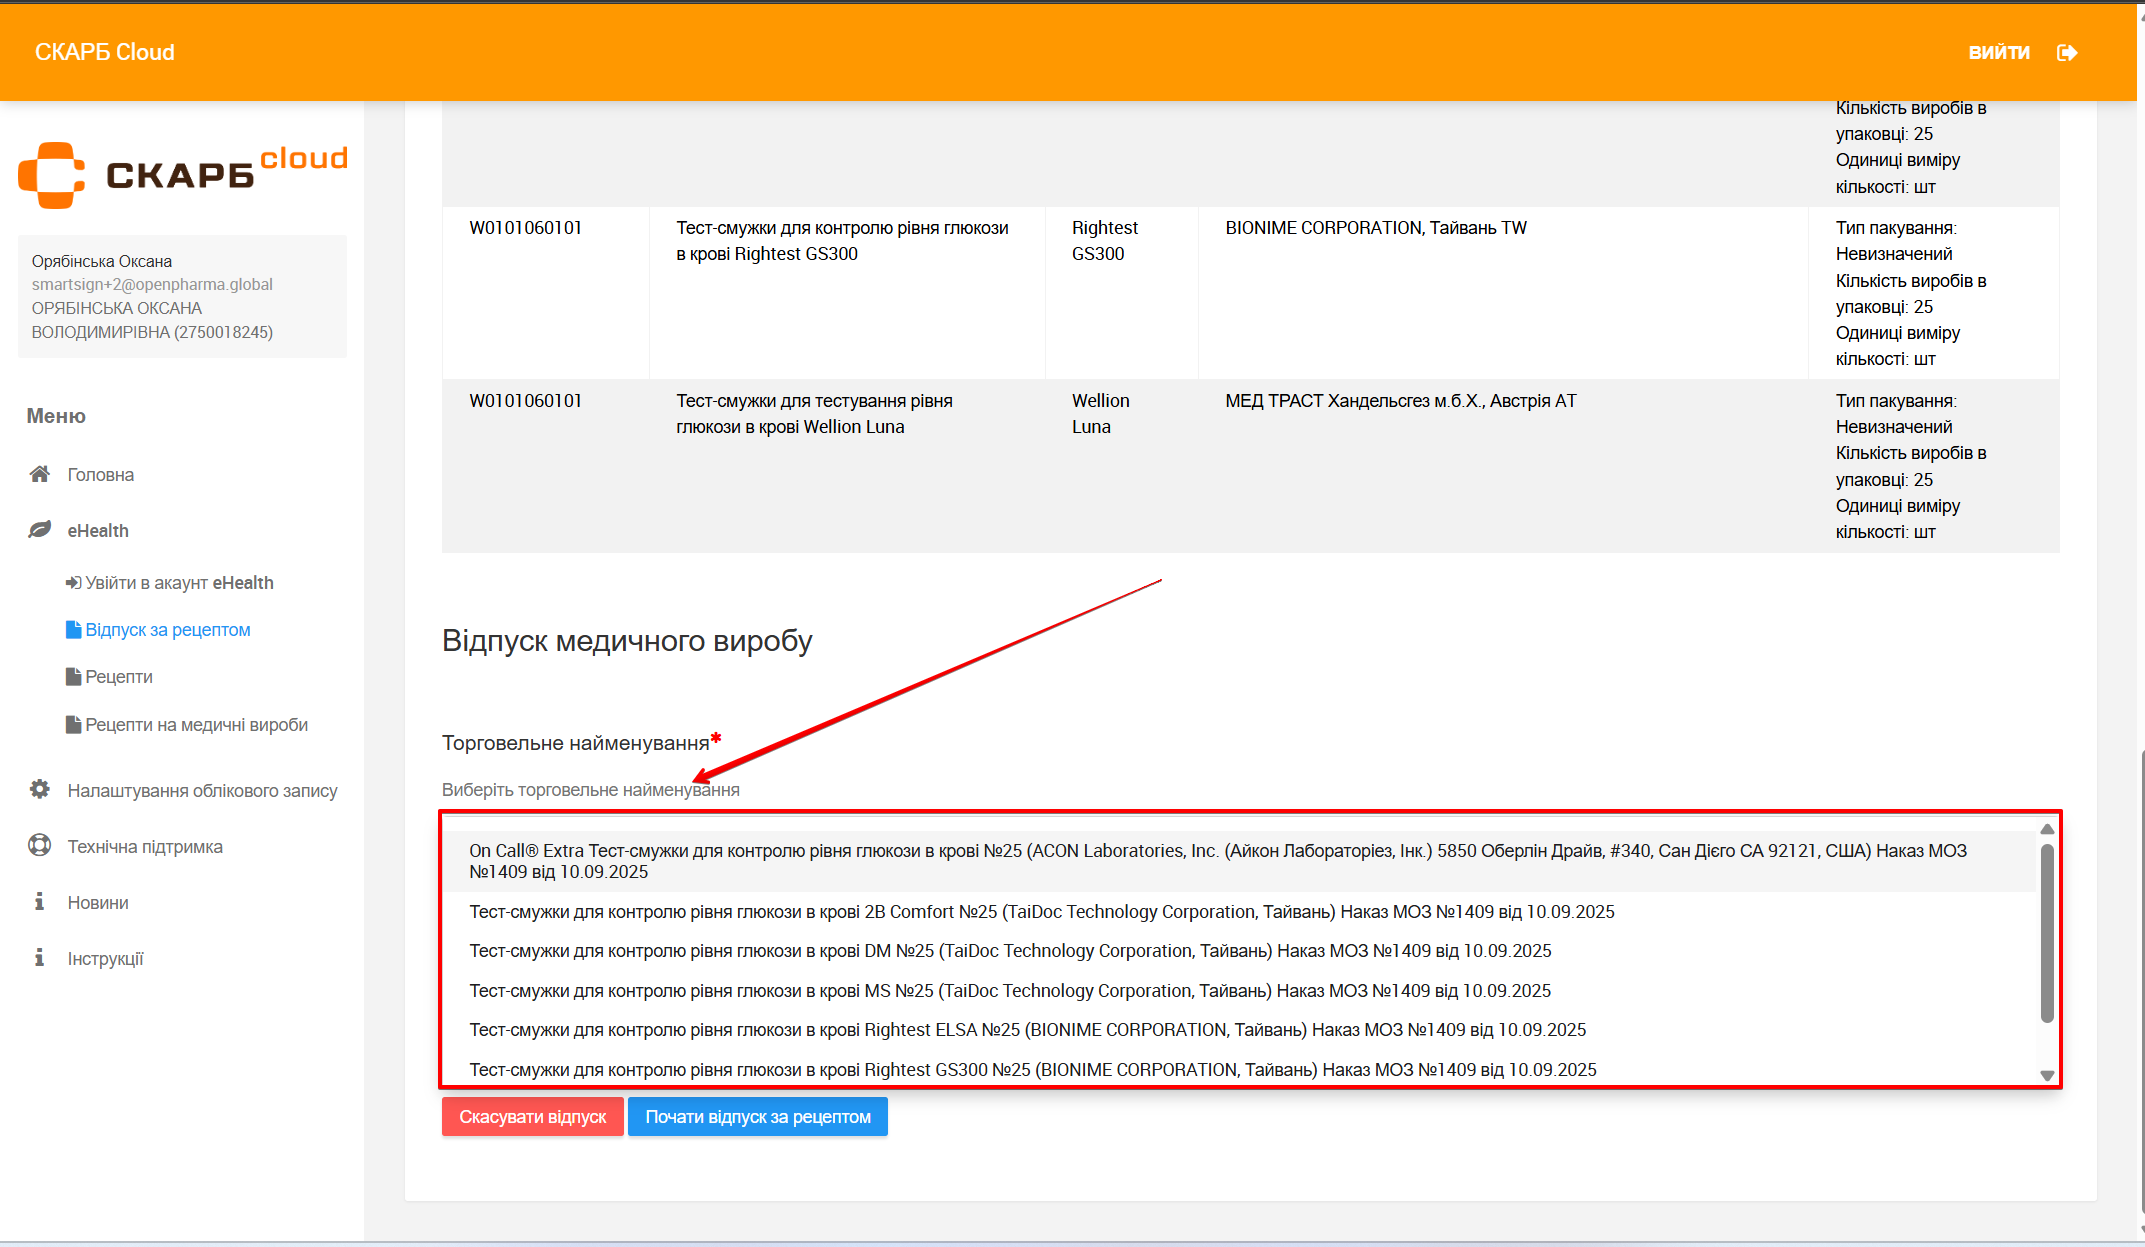2145x1247 pixels.
Task: Click the logout arrow icon
Action: [x=2067, y=52]
